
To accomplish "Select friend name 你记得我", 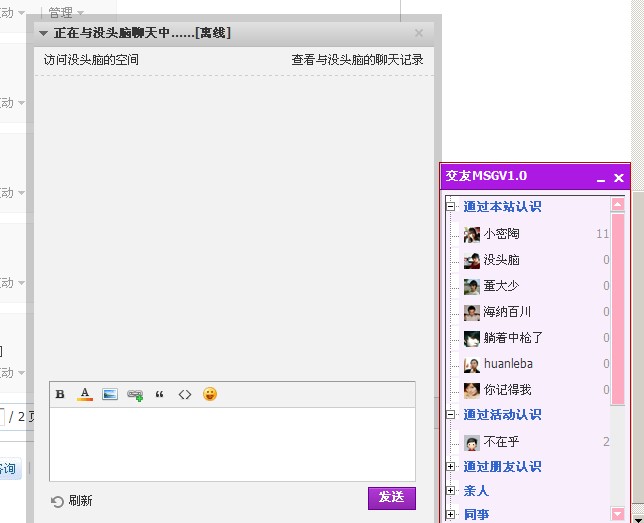I will 507,389.
